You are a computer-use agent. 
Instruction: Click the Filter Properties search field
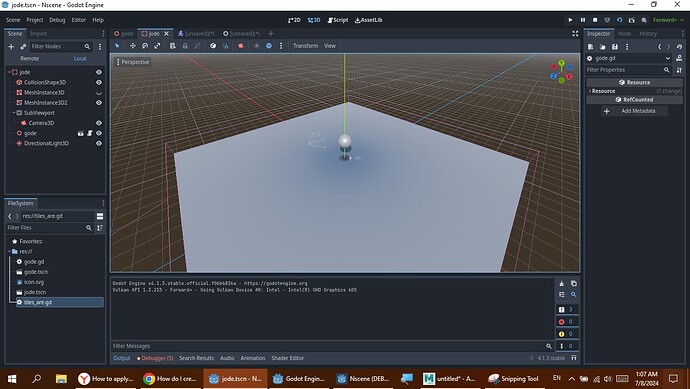[x=628, y=70]
